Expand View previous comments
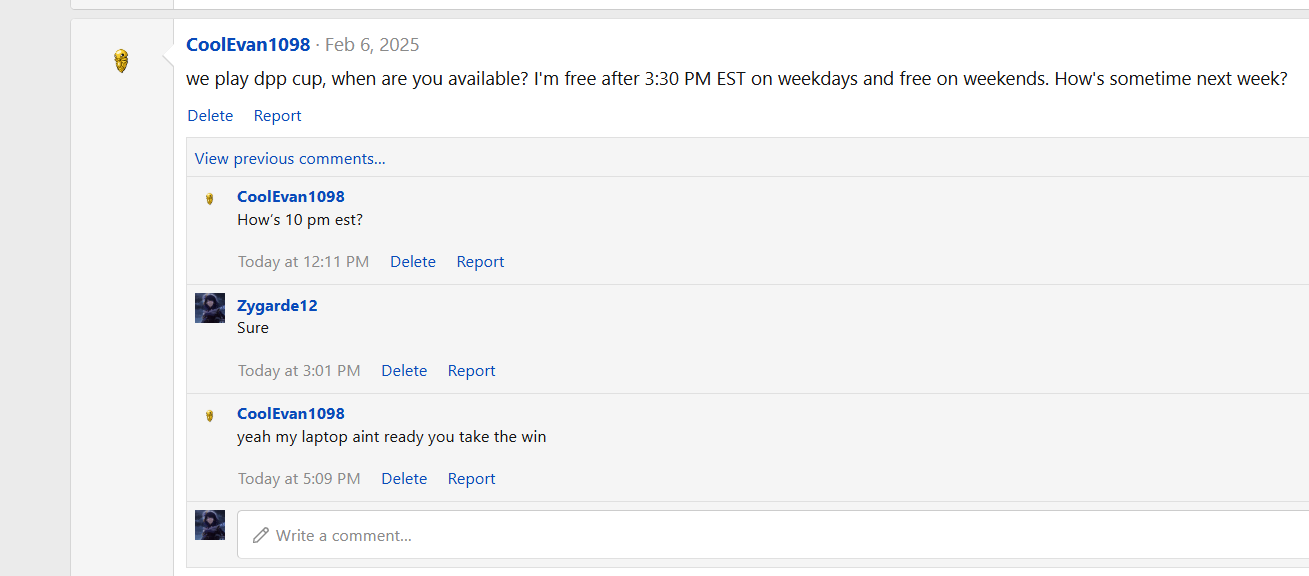This screenshot has width=1309, height=576. 290,158
